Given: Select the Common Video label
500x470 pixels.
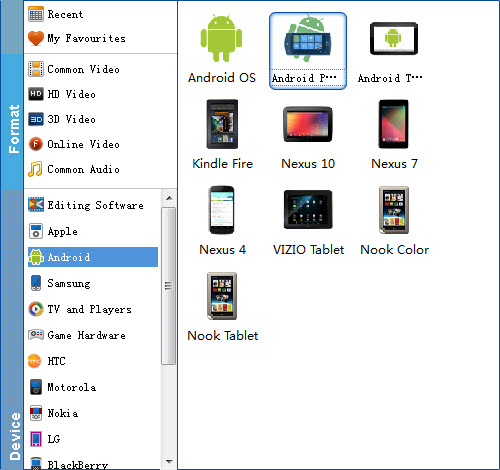Looking at the screenshot, I should (84, 69).
